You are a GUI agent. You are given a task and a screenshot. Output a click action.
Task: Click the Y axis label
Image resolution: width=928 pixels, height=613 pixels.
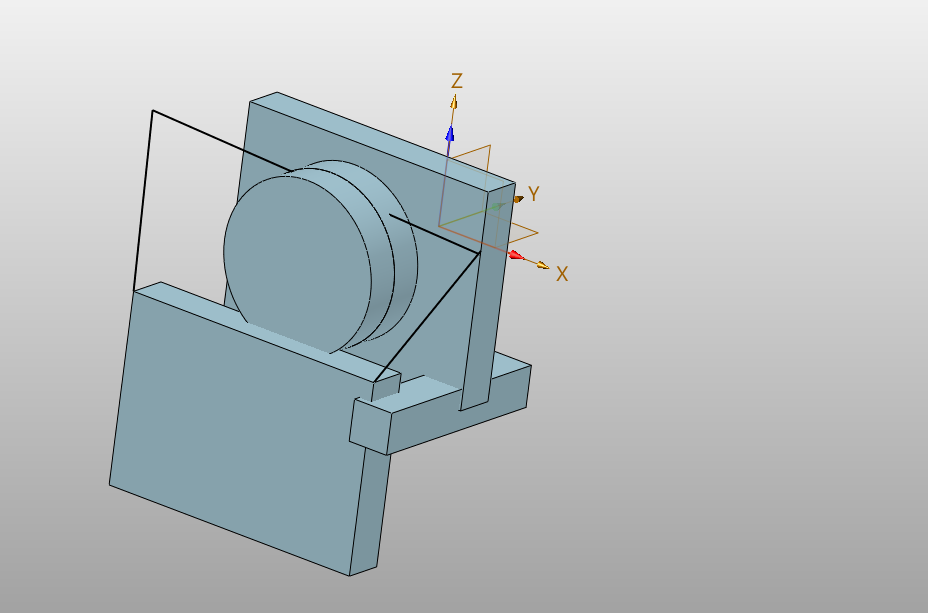coord(534,194)
